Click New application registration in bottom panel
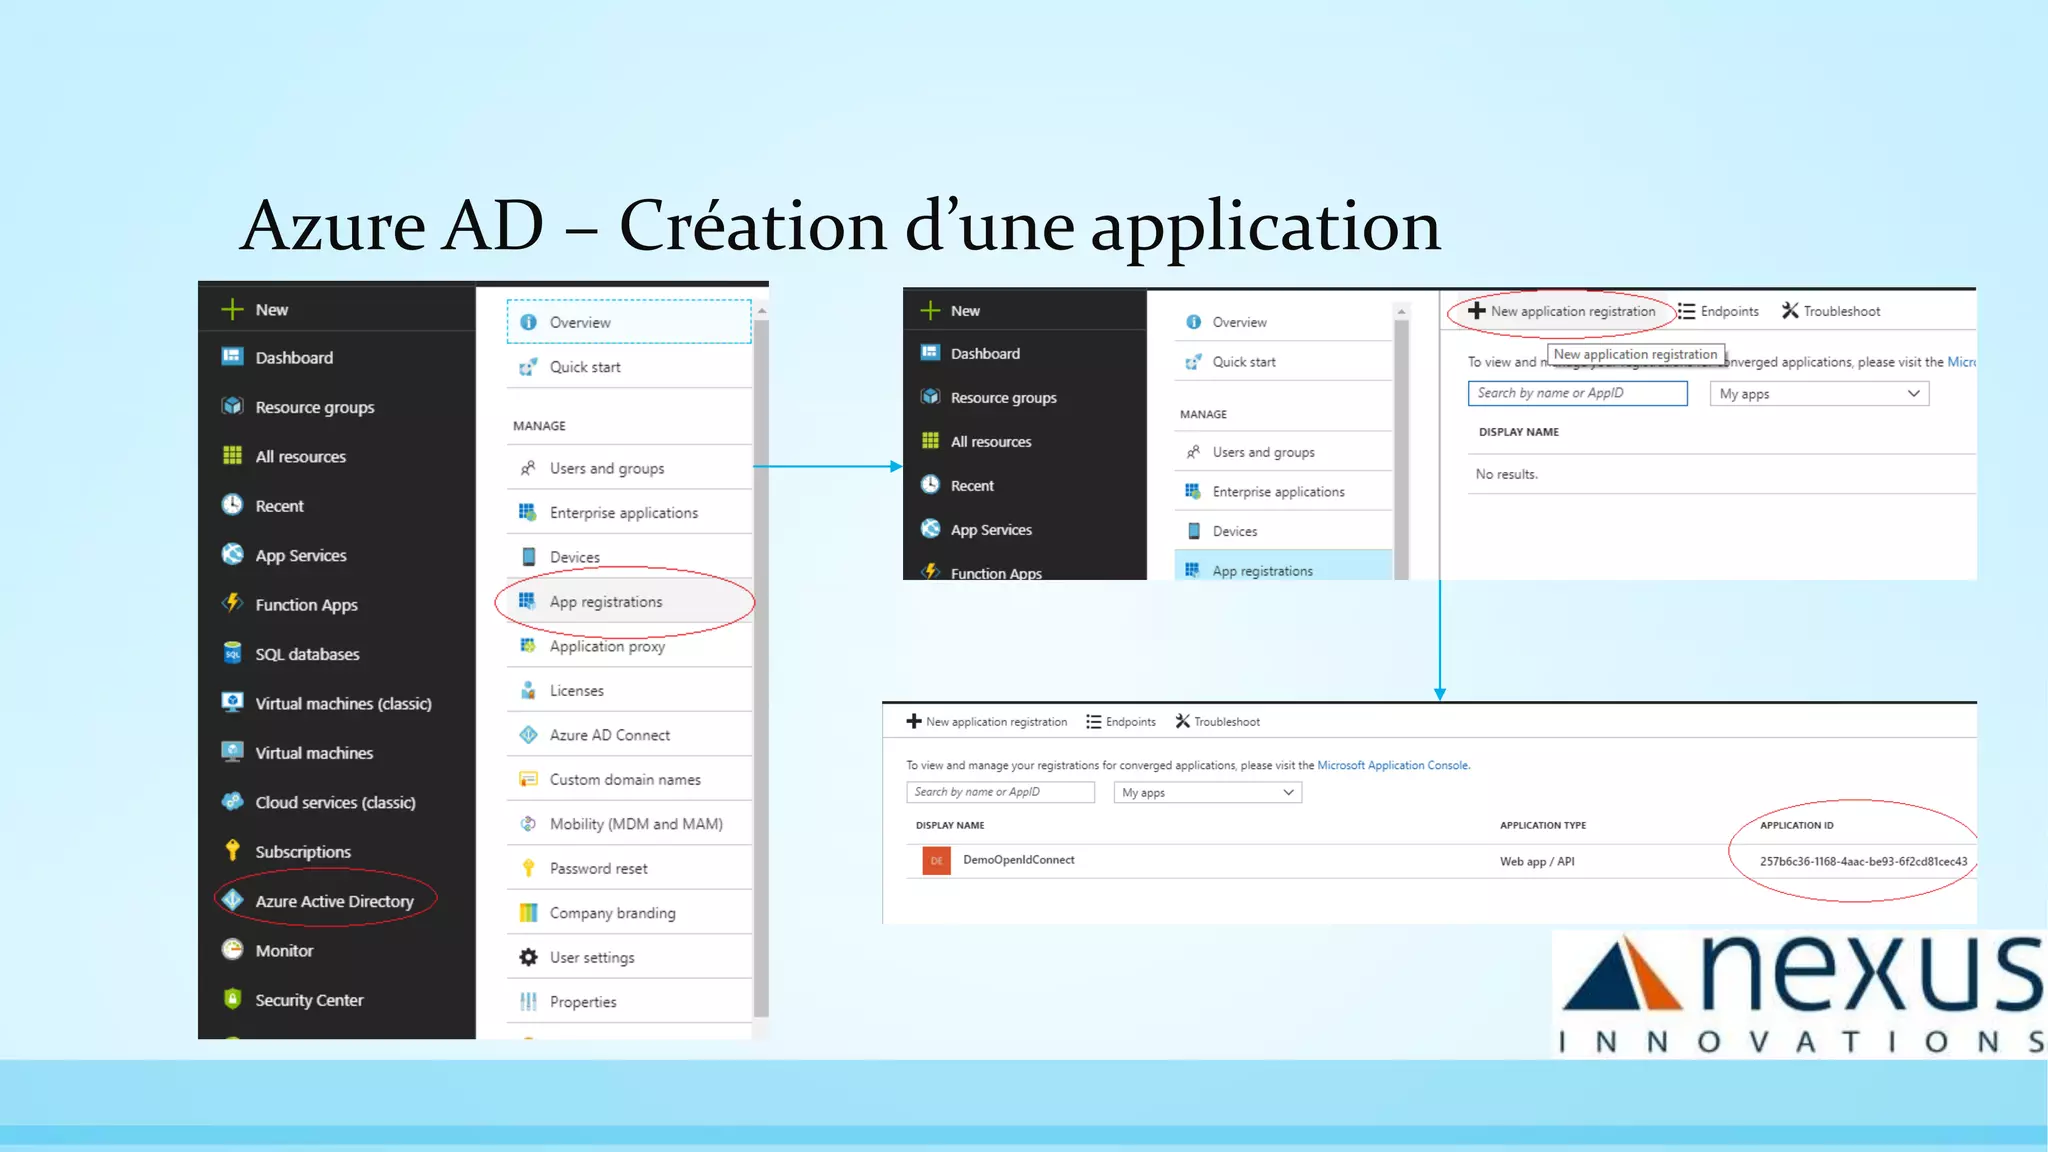The image size is (2048, 1152). [986, 721]
